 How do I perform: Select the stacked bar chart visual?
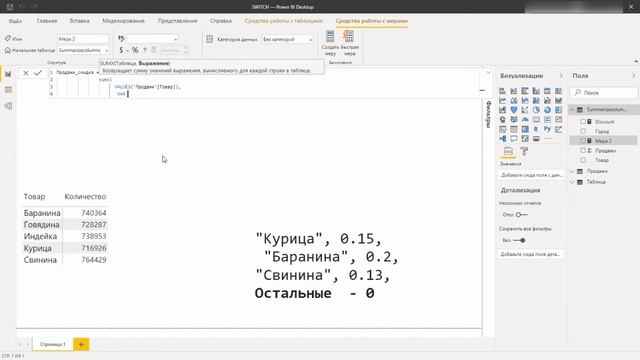[502, 91]
